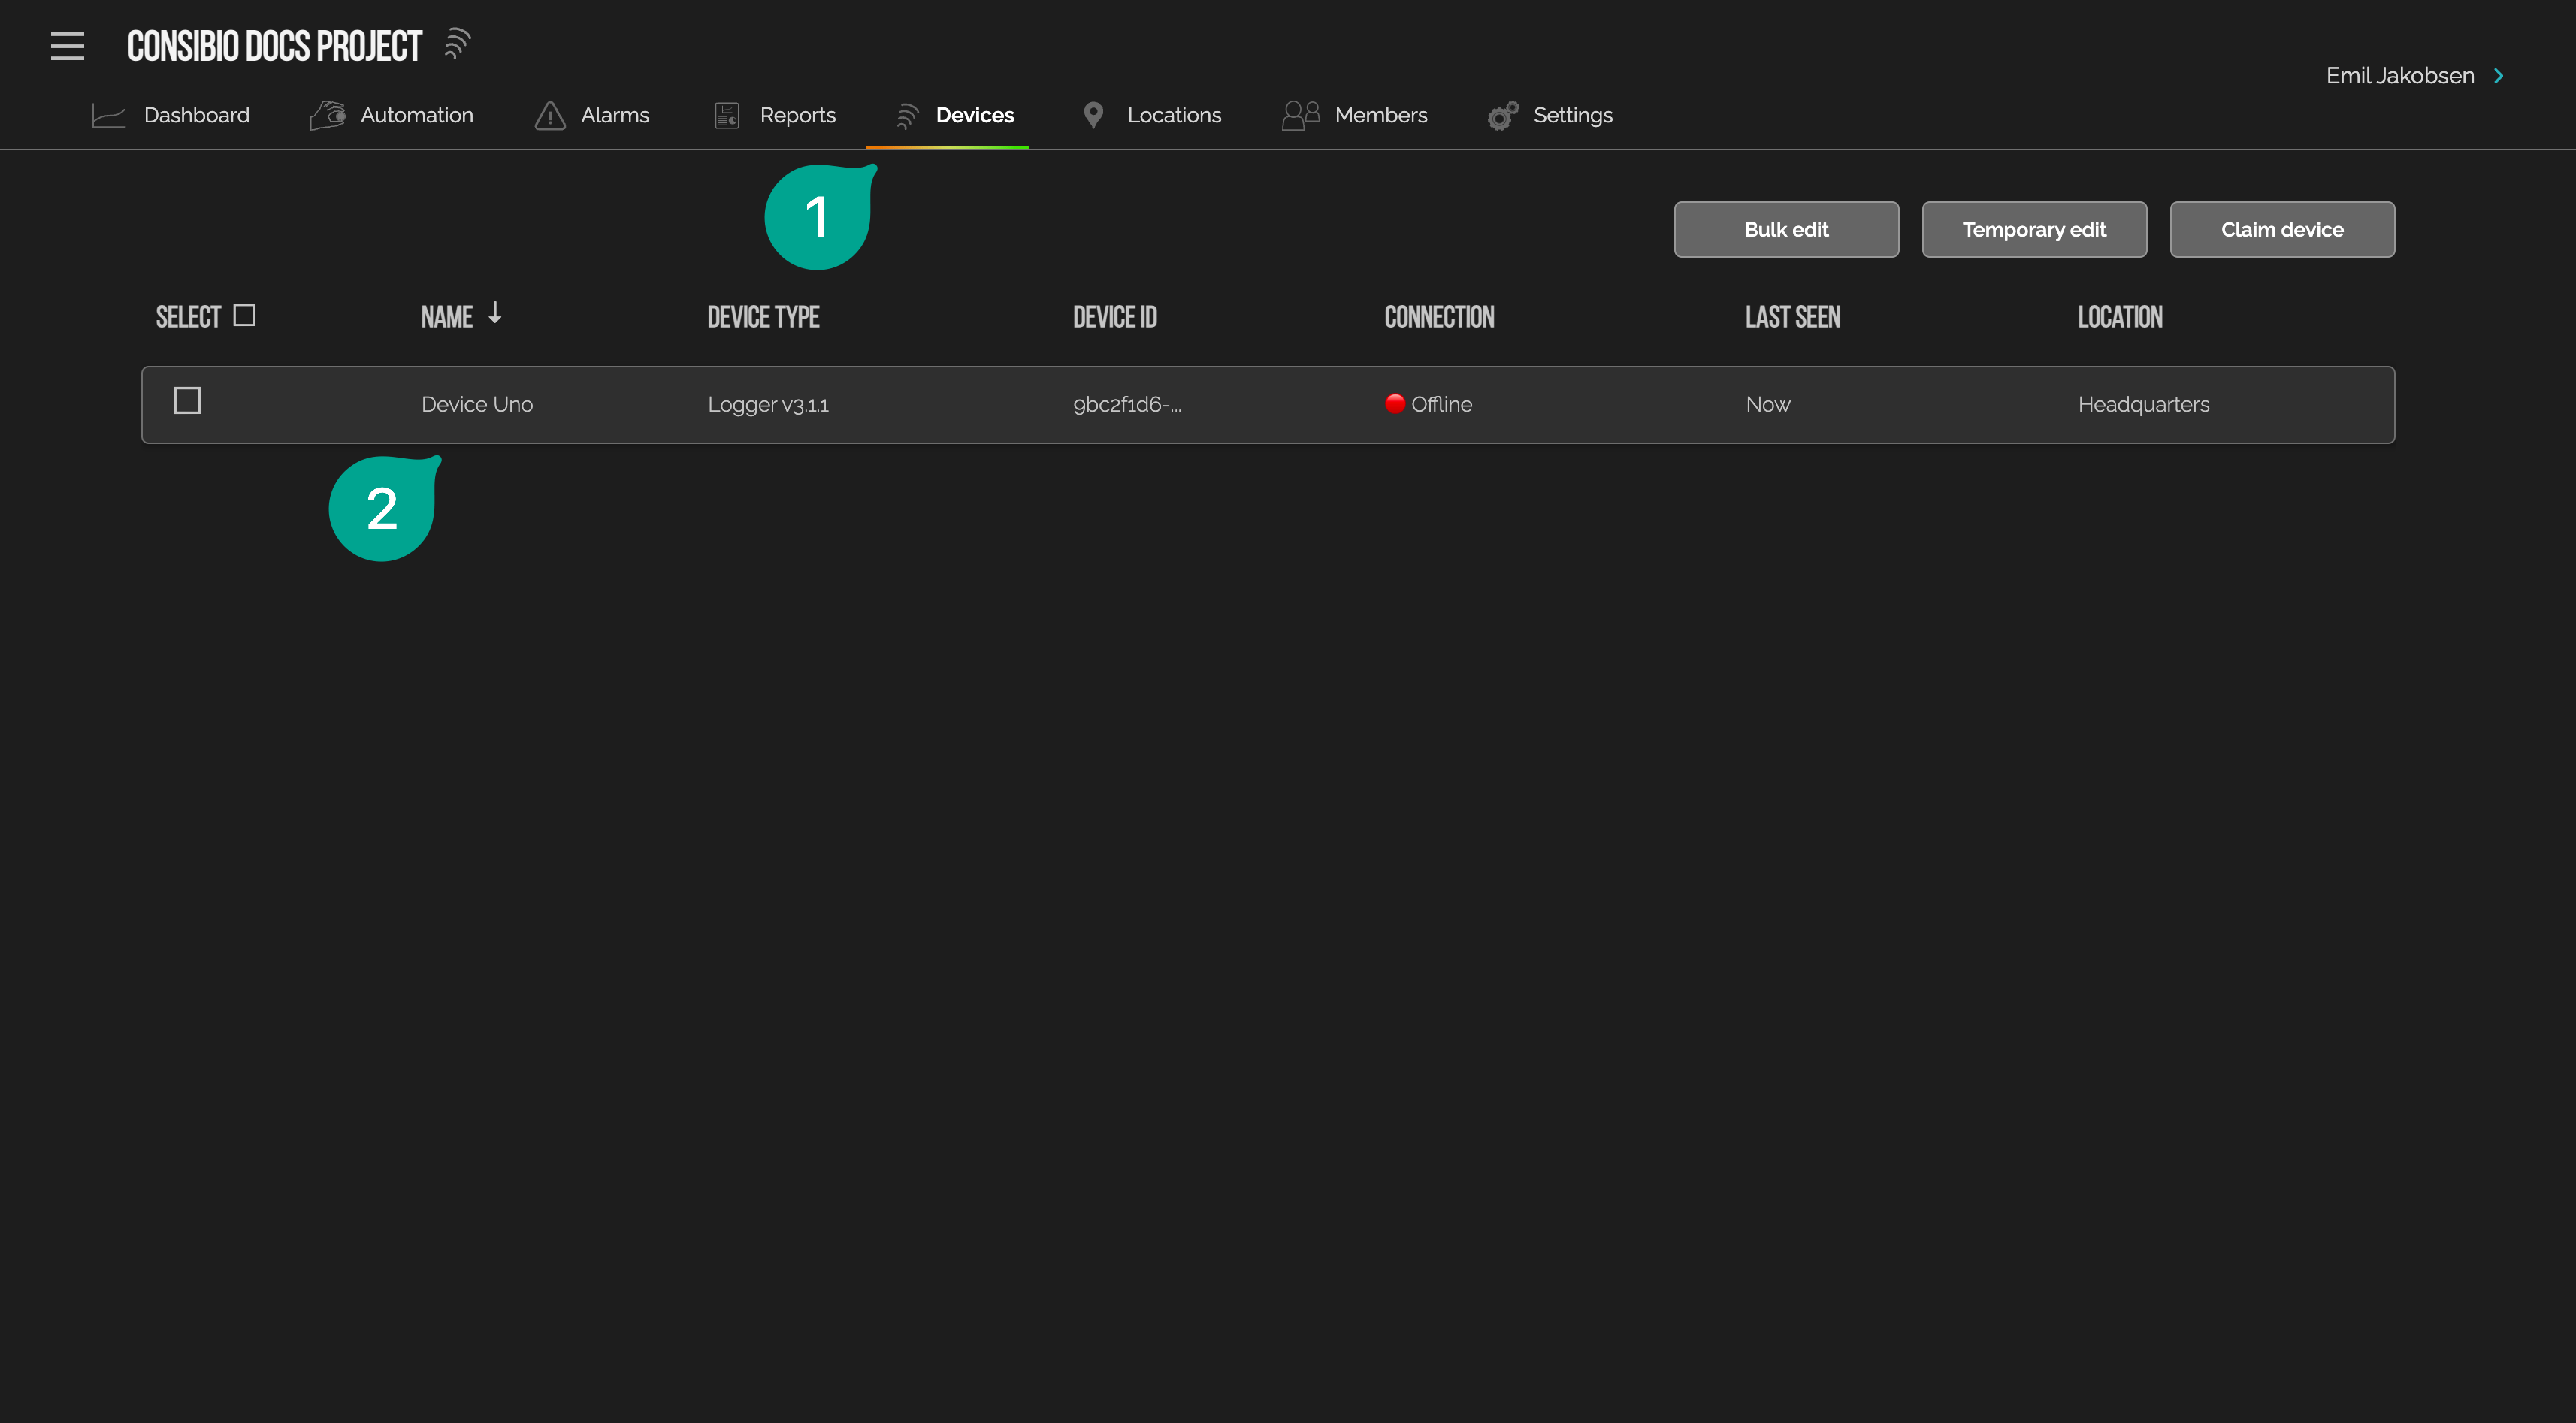
Task: Open the hamburger navigation menu
Action: (x=67, y=46)
